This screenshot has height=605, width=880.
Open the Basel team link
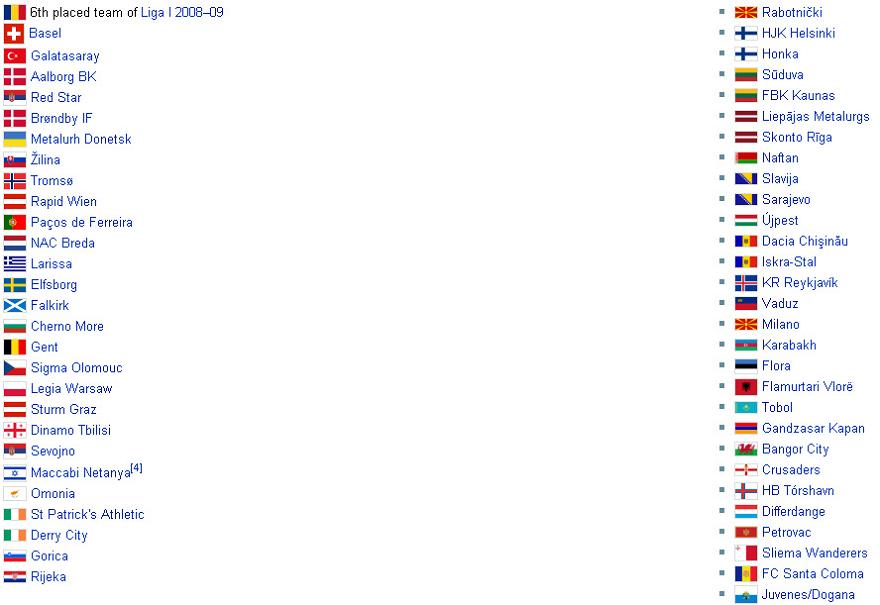45,33
